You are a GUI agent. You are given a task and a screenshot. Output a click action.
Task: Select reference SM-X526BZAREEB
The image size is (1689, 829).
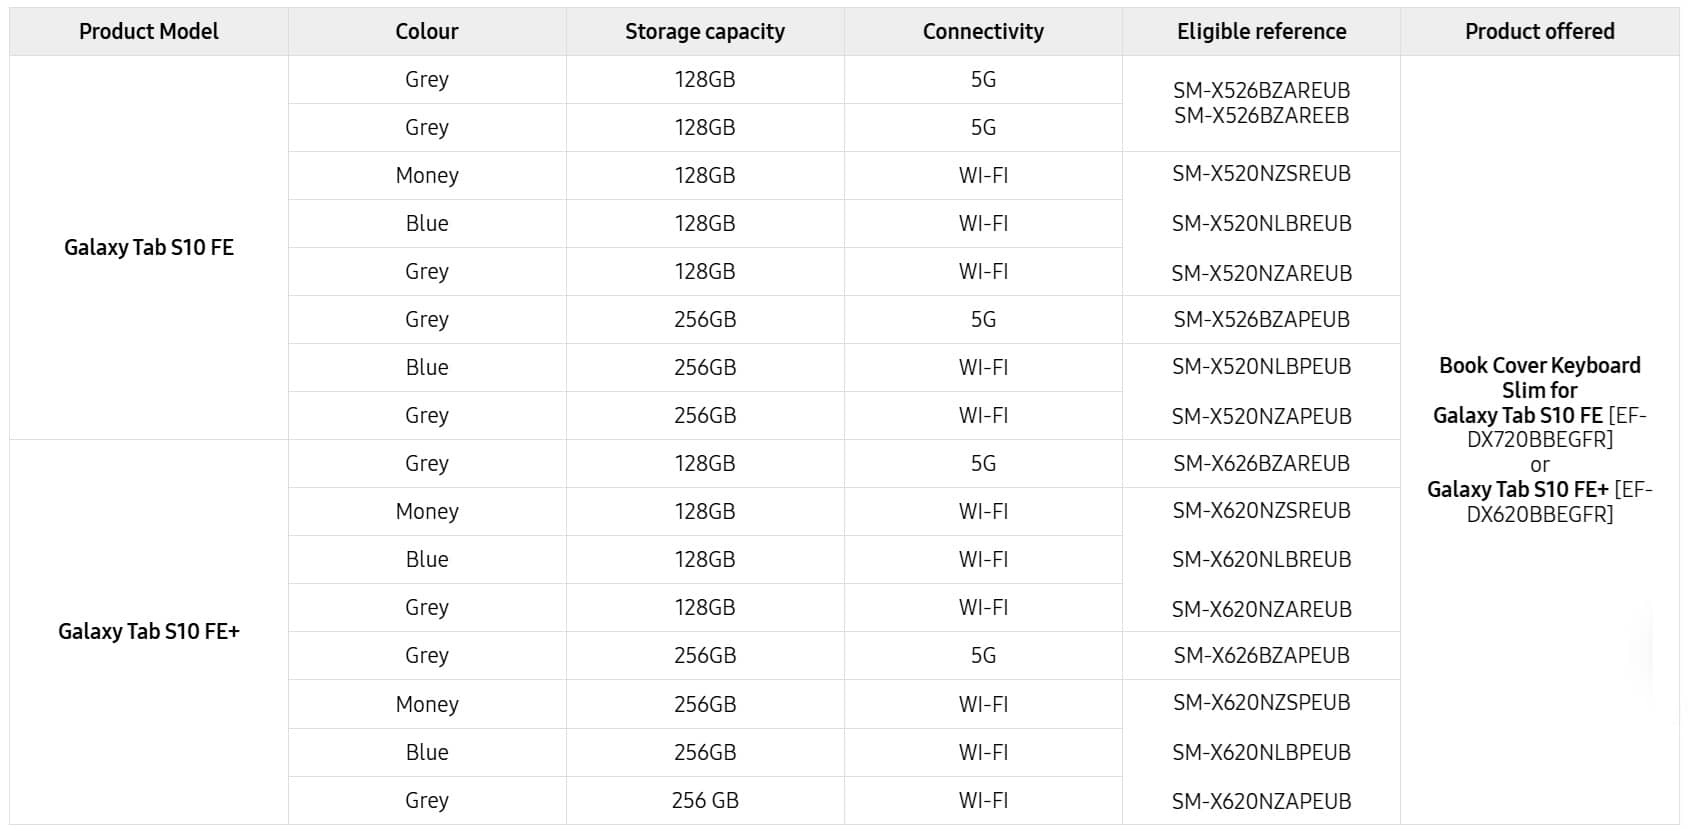coord(1261,116)
